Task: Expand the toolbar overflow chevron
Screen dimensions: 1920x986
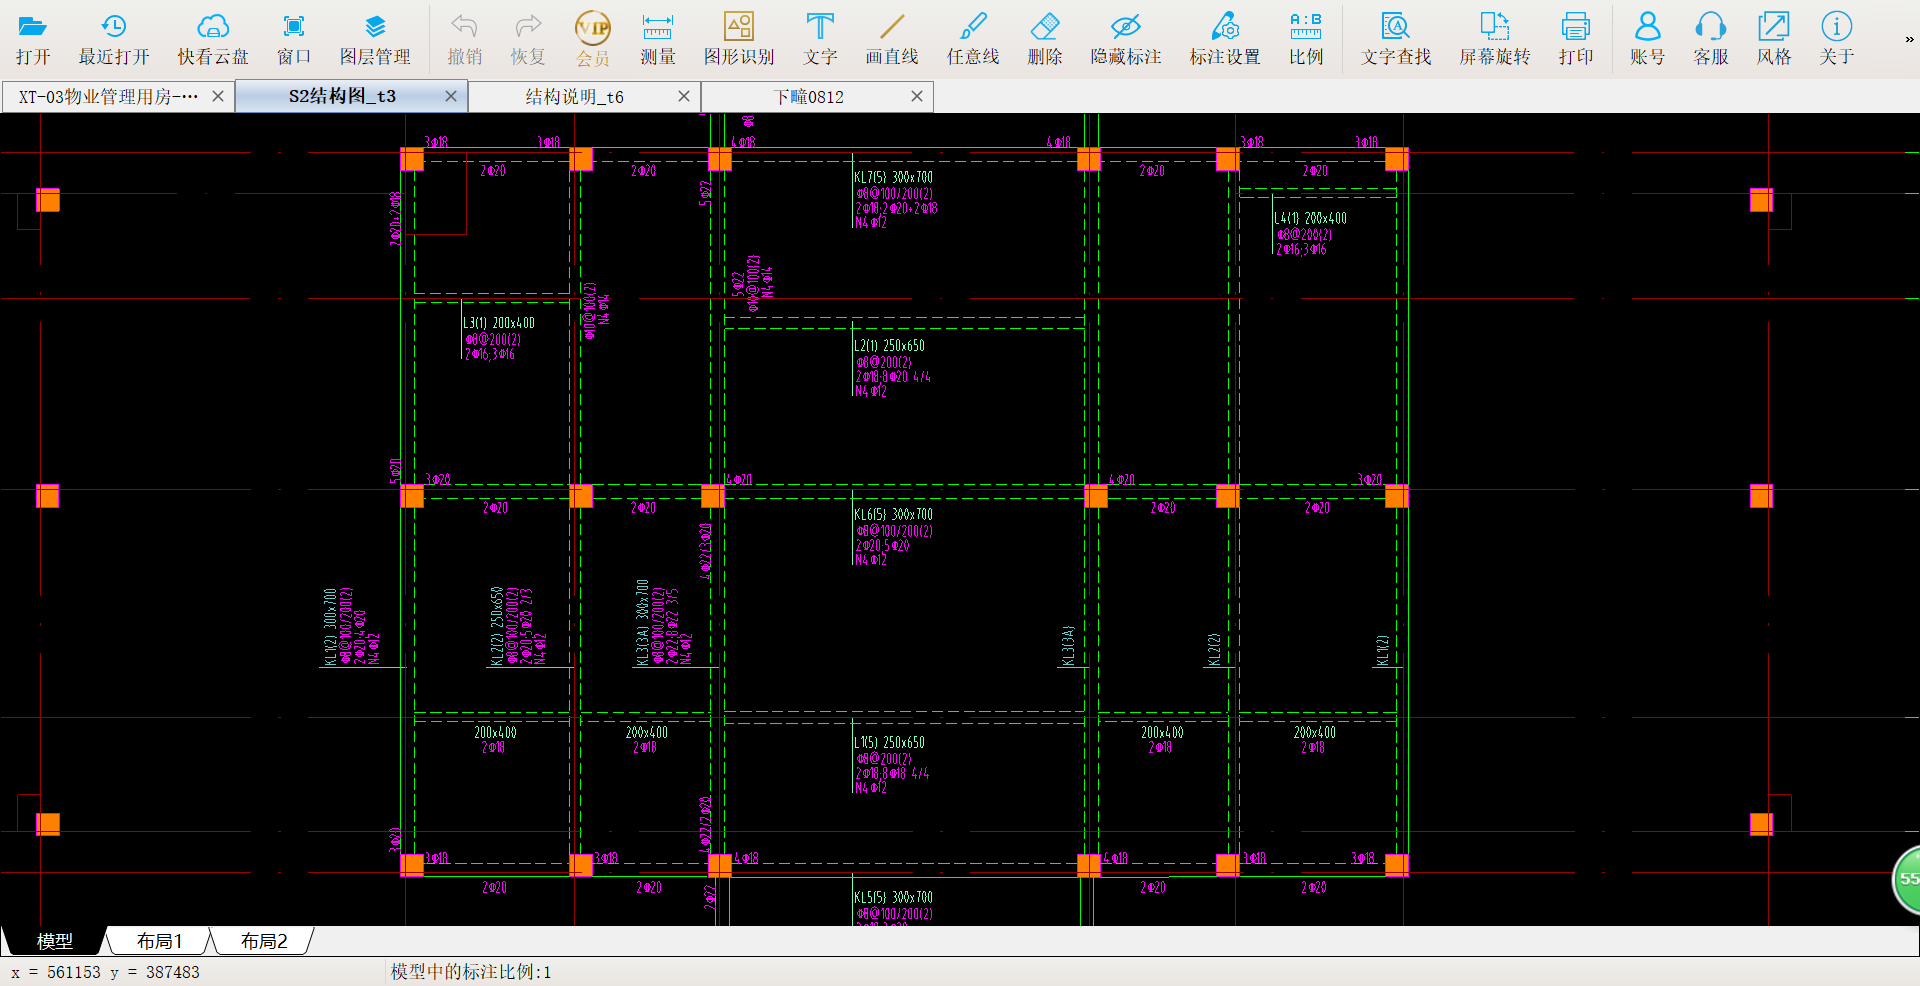Action: tap(1909, 39)
